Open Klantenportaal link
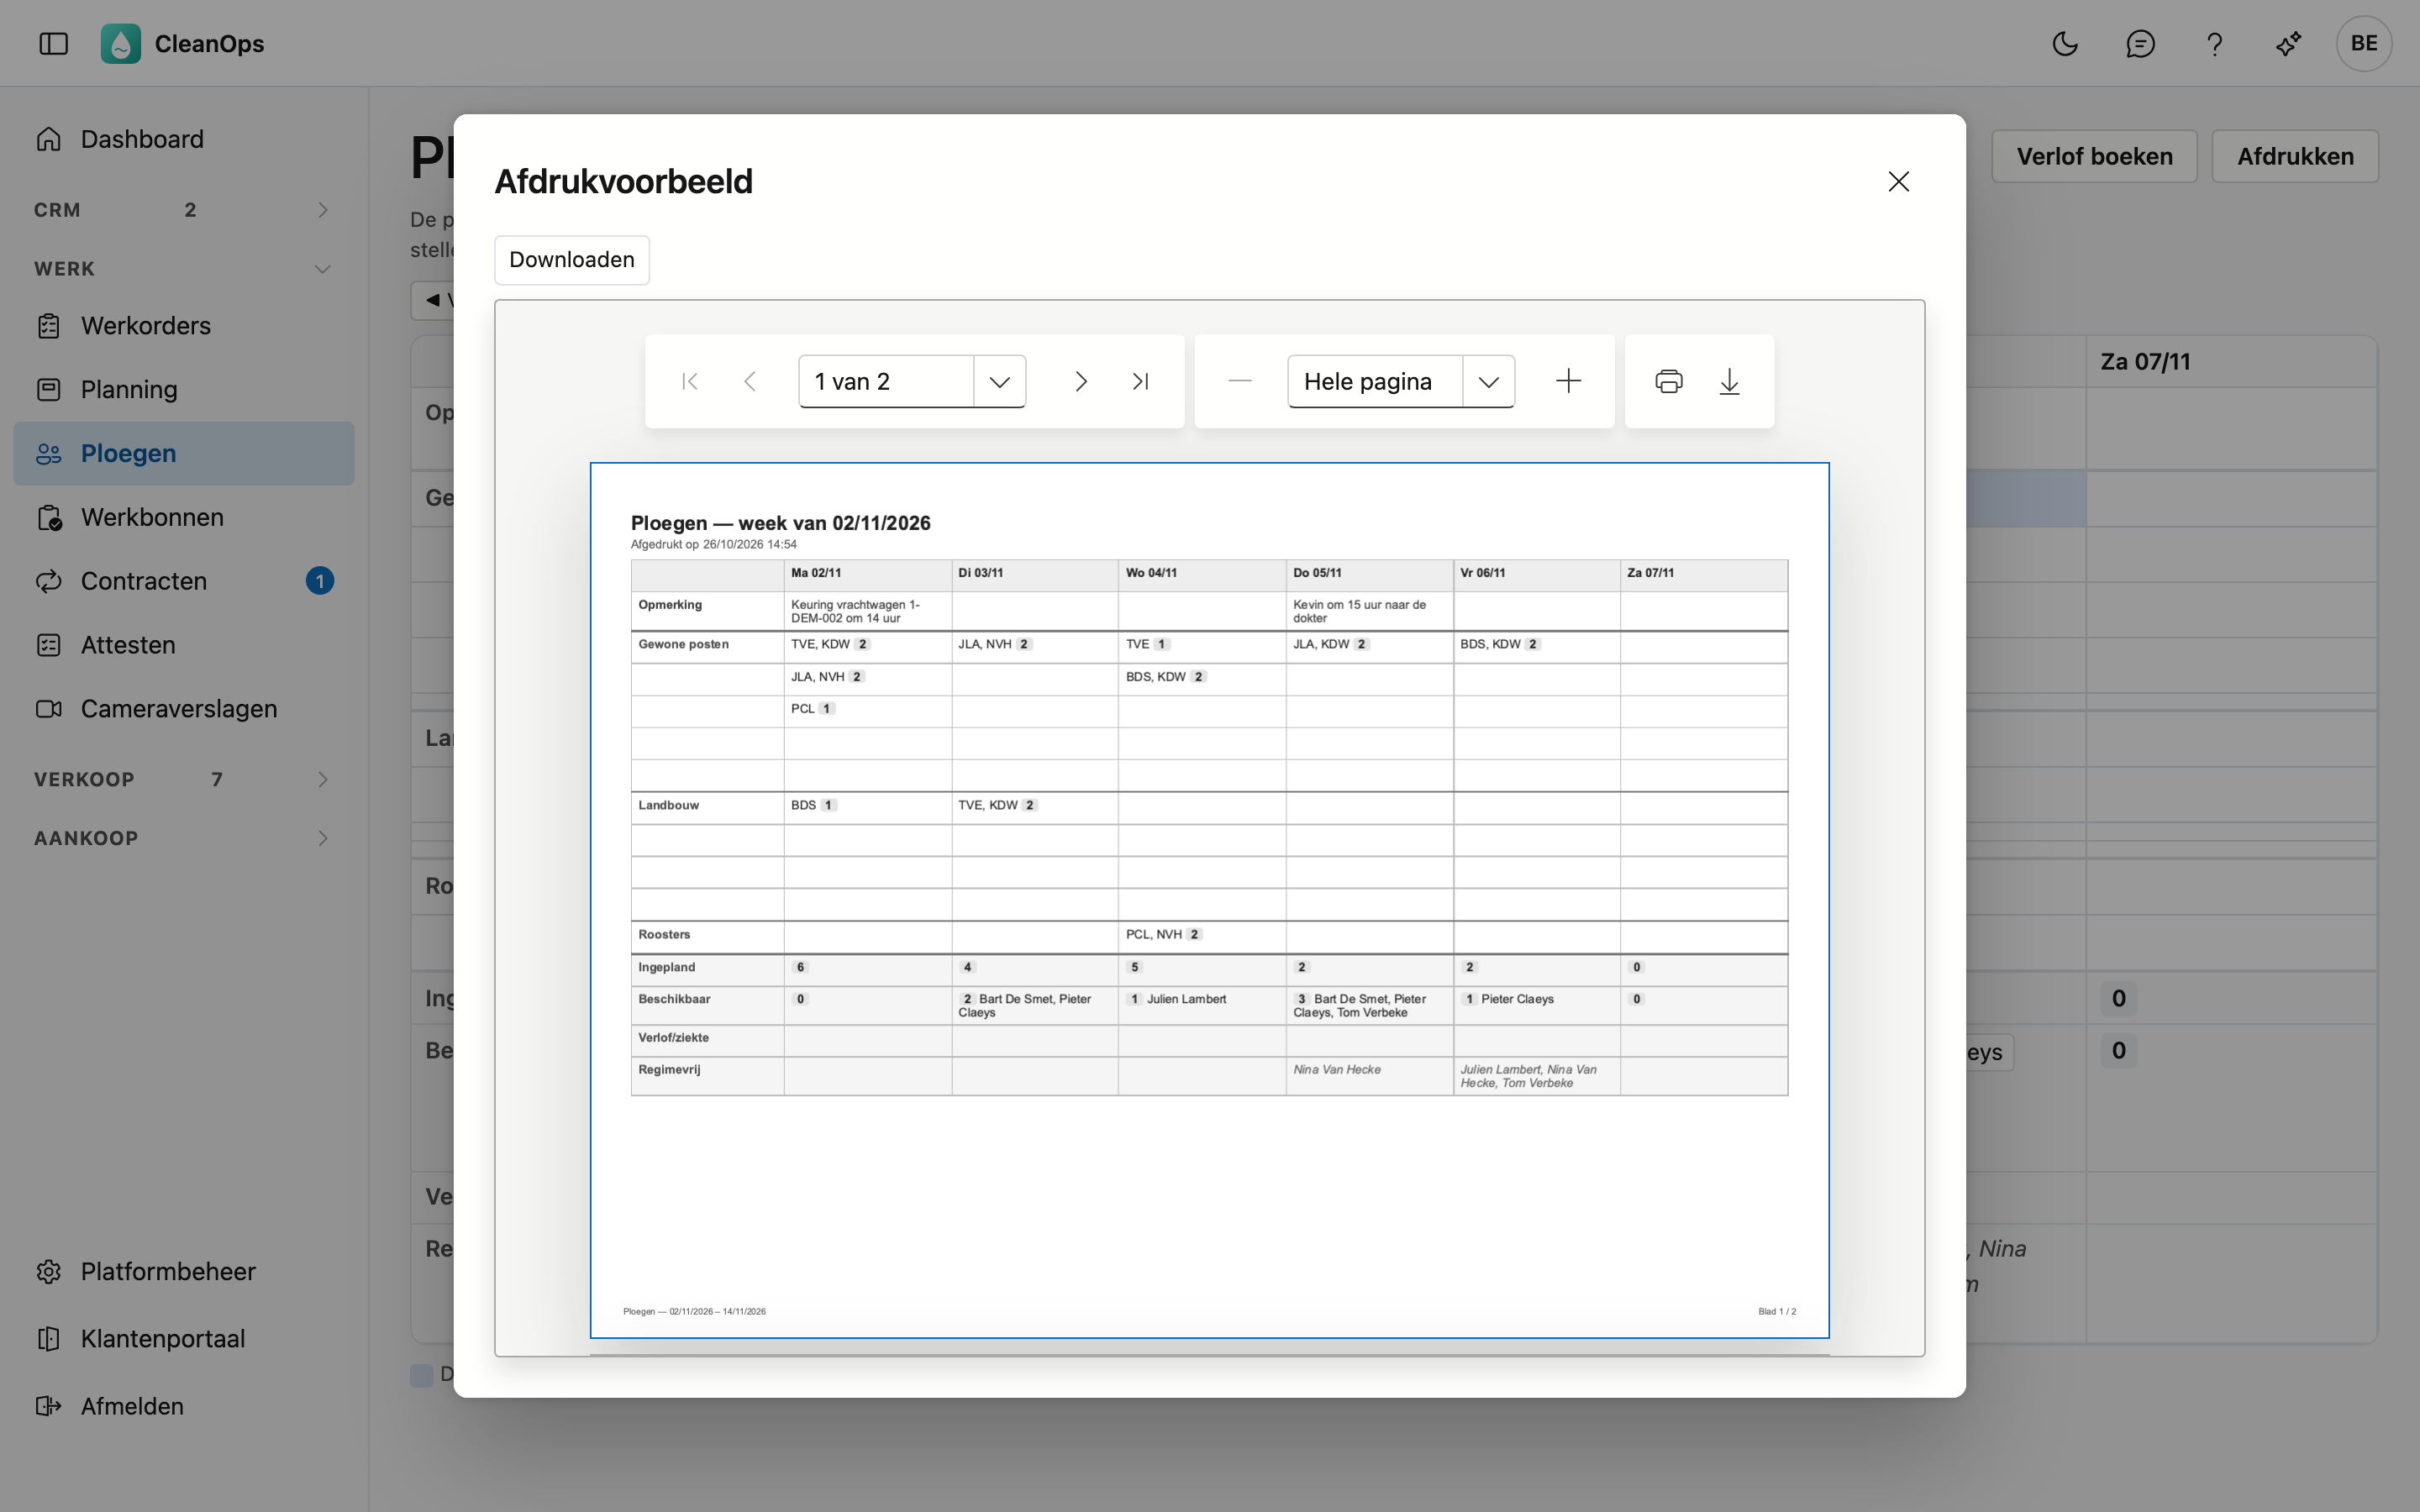The width and height of the screenshot is (2420, 1512). (184, 1339)
